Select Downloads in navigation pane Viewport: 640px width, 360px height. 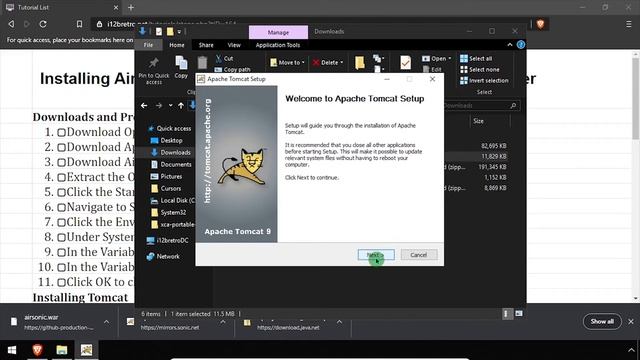[171, 152]
